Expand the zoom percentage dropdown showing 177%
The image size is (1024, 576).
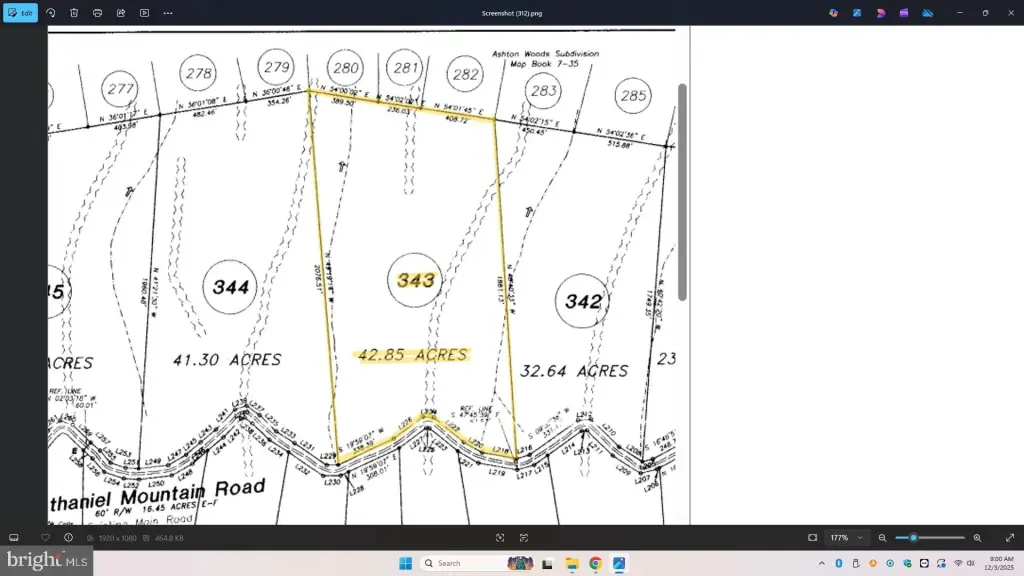click(x=848, y=538)
